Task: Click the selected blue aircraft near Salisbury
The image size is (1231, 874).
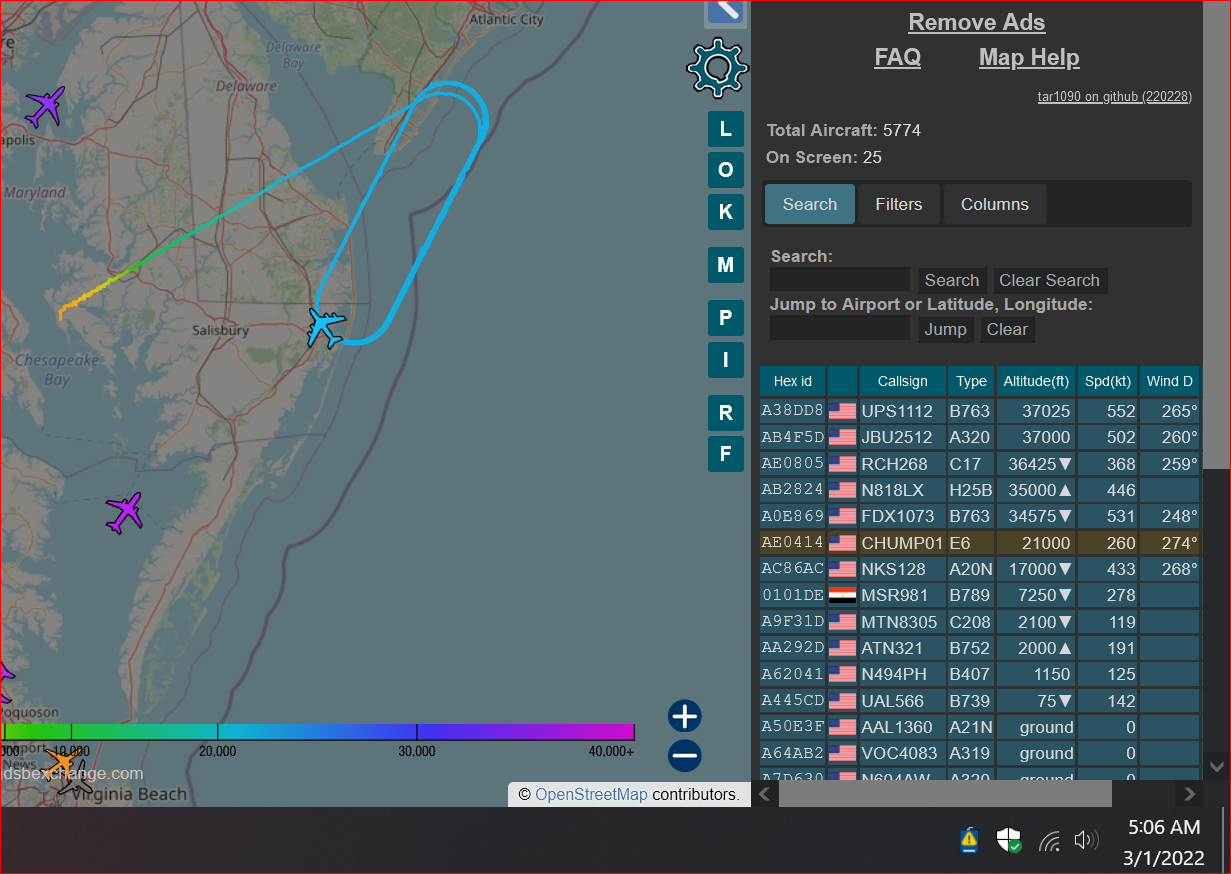Action: [x=326, y=327]
